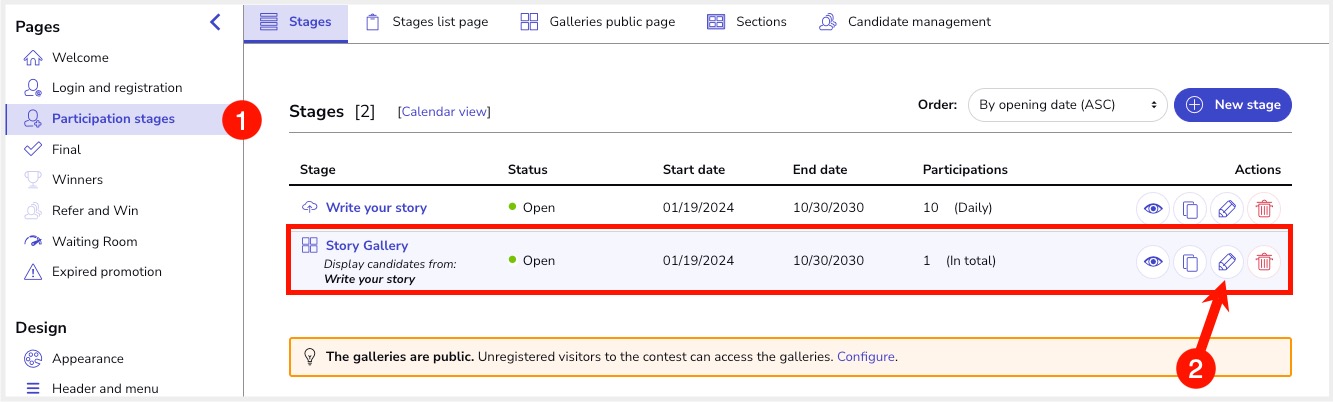The width and height of the screenshot is (1333, 402).
Task: Open the Galleries public page tab
Action: pos(598,22)
